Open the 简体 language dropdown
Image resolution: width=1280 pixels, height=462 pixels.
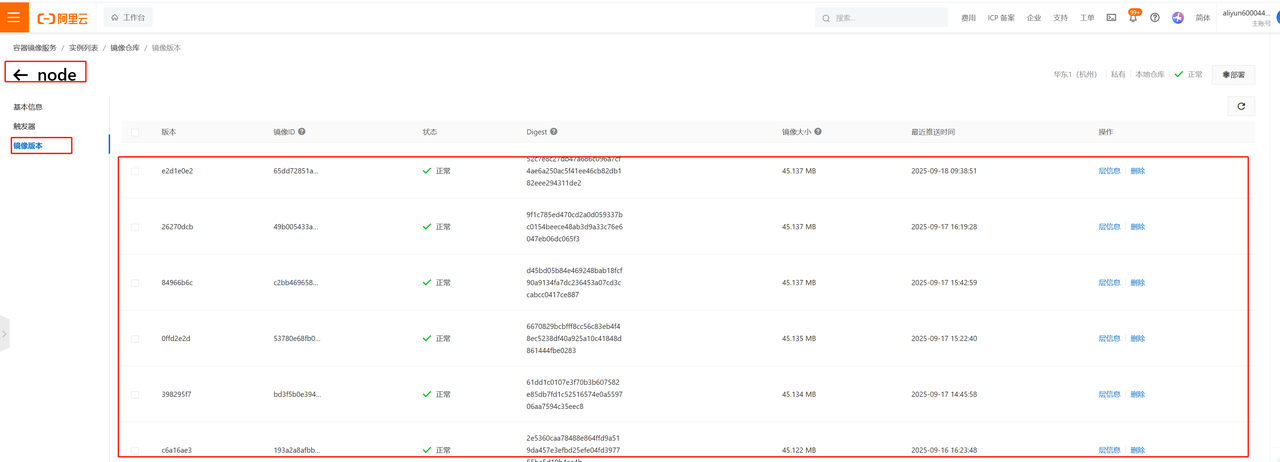[1203, 18]
